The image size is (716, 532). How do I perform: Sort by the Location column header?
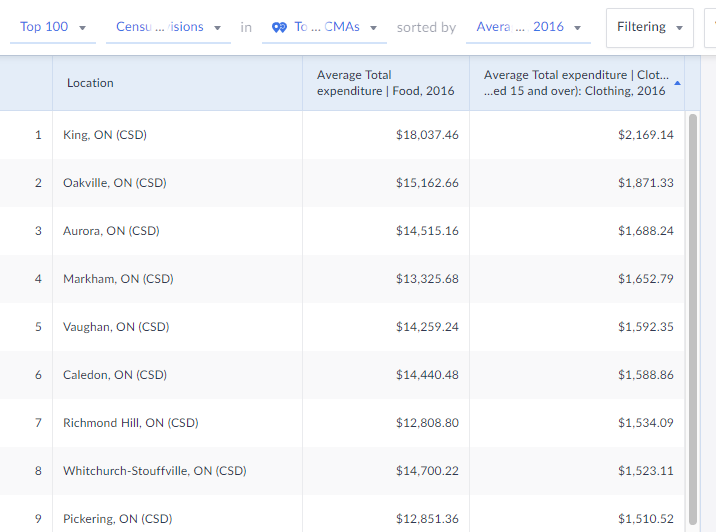click(90, 83)
